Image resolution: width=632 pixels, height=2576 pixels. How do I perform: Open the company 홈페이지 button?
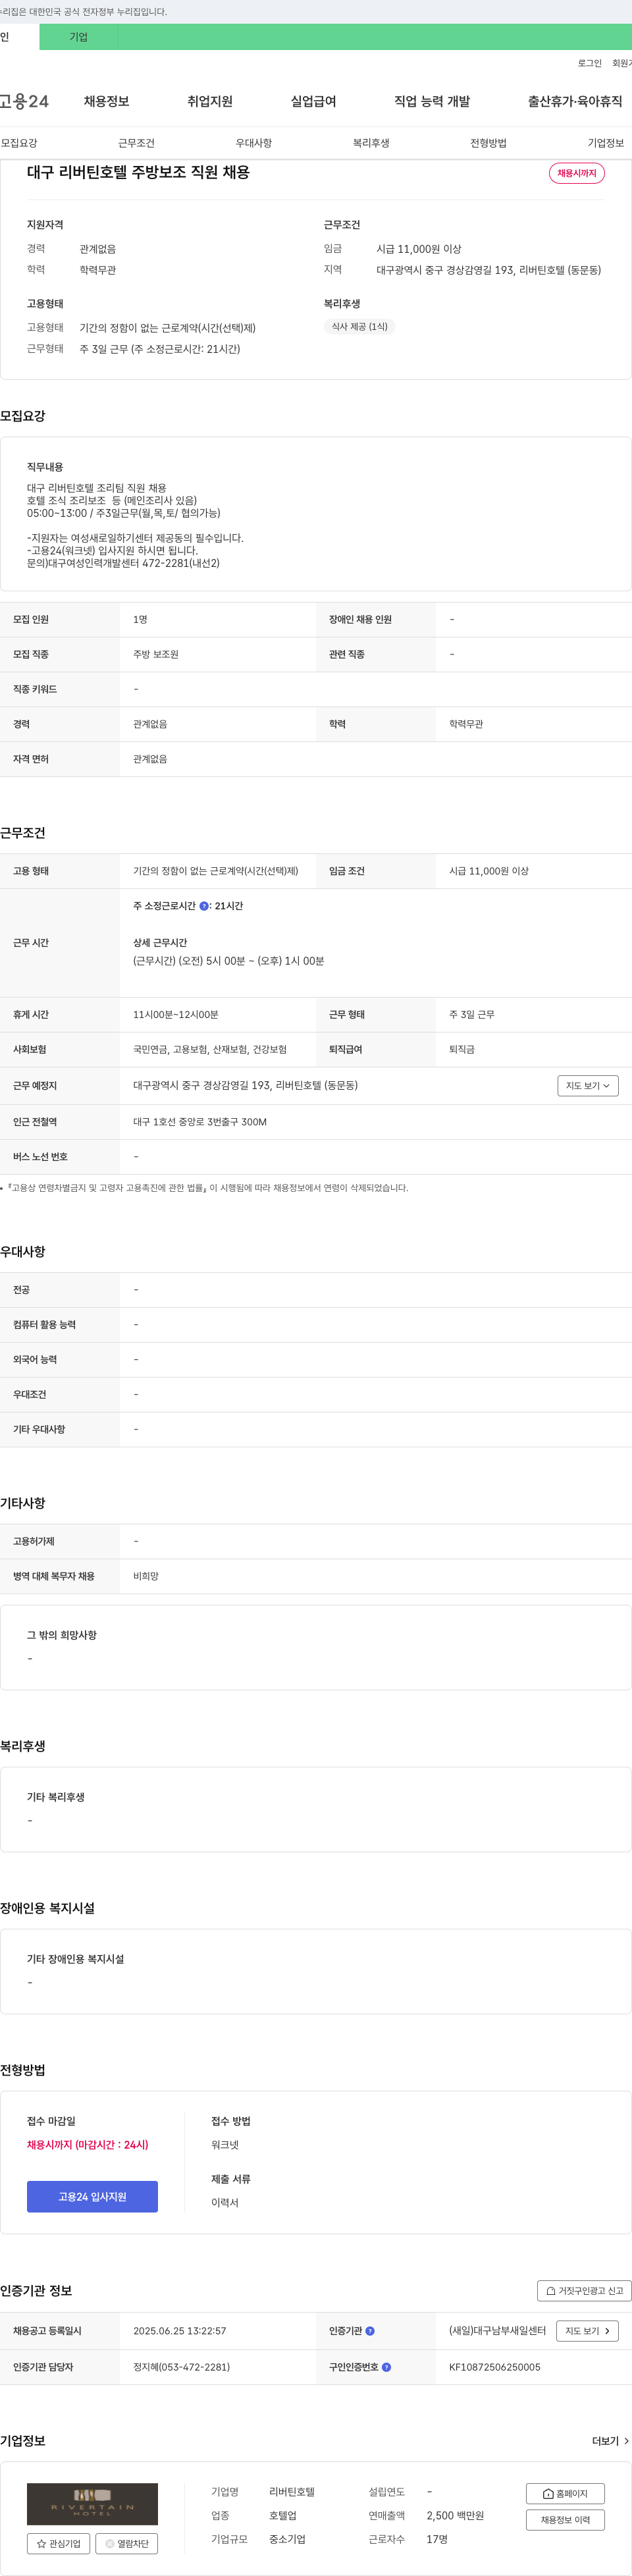click(565, 2493)
